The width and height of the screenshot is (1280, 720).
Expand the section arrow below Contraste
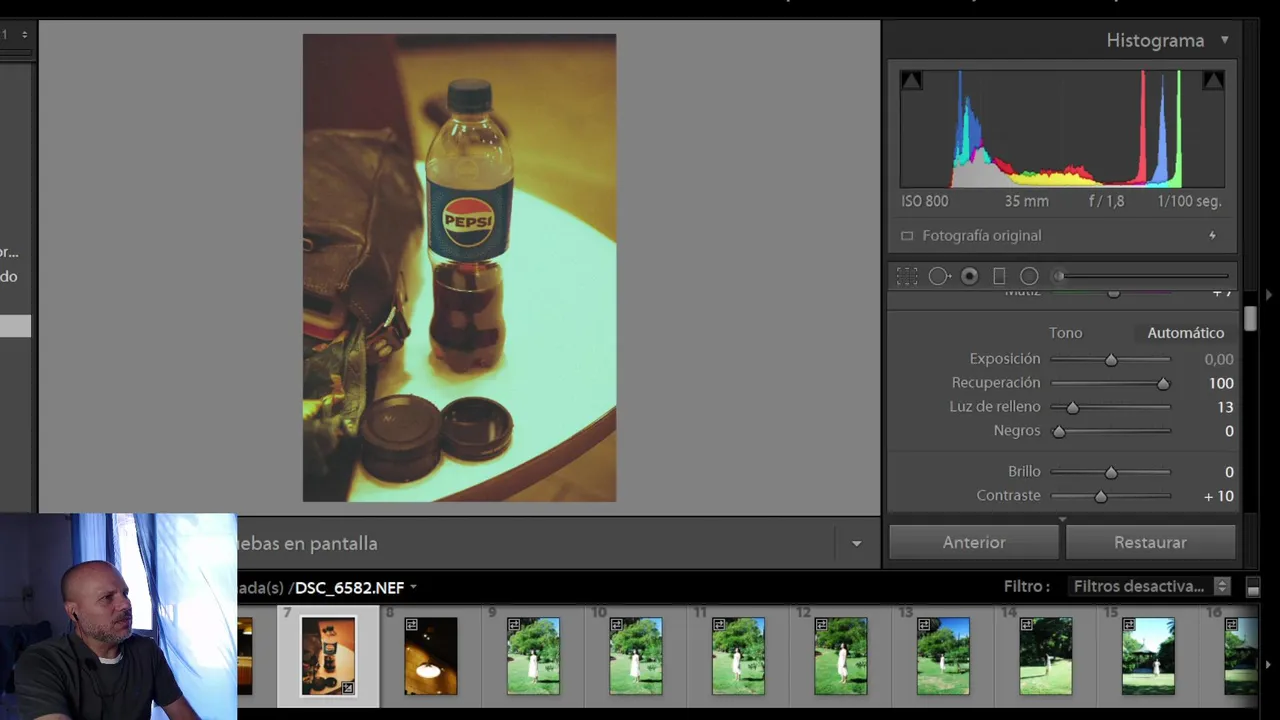[x=1062, y=519]
